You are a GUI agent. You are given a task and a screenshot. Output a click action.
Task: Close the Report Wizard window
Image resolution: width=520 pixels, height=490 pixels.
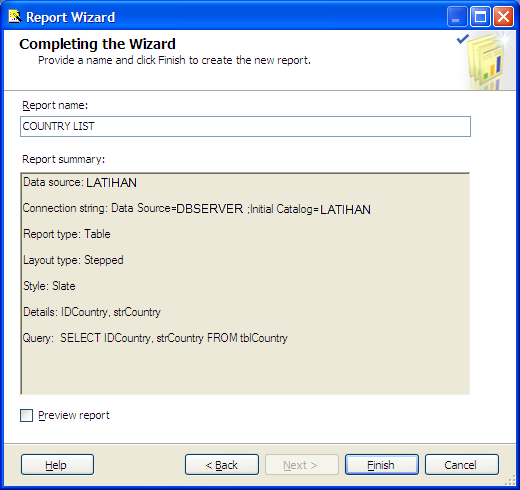click(x=503, y=17)
